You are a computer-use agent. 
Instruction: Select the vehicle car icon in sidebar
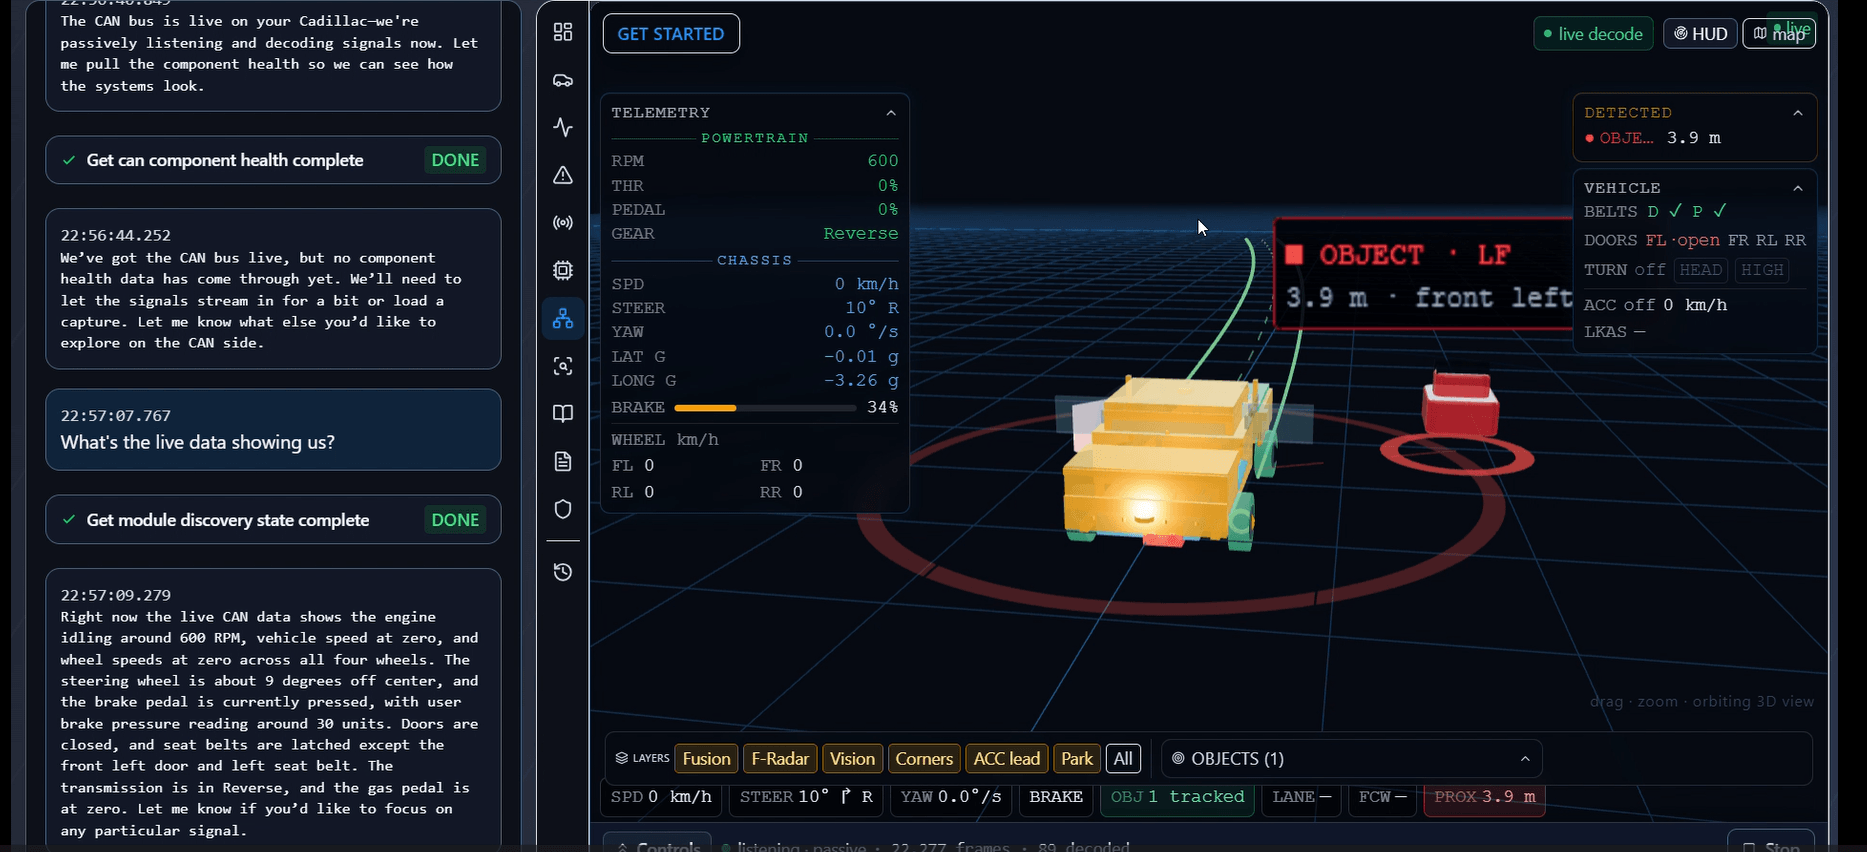(x=563, y=80)
